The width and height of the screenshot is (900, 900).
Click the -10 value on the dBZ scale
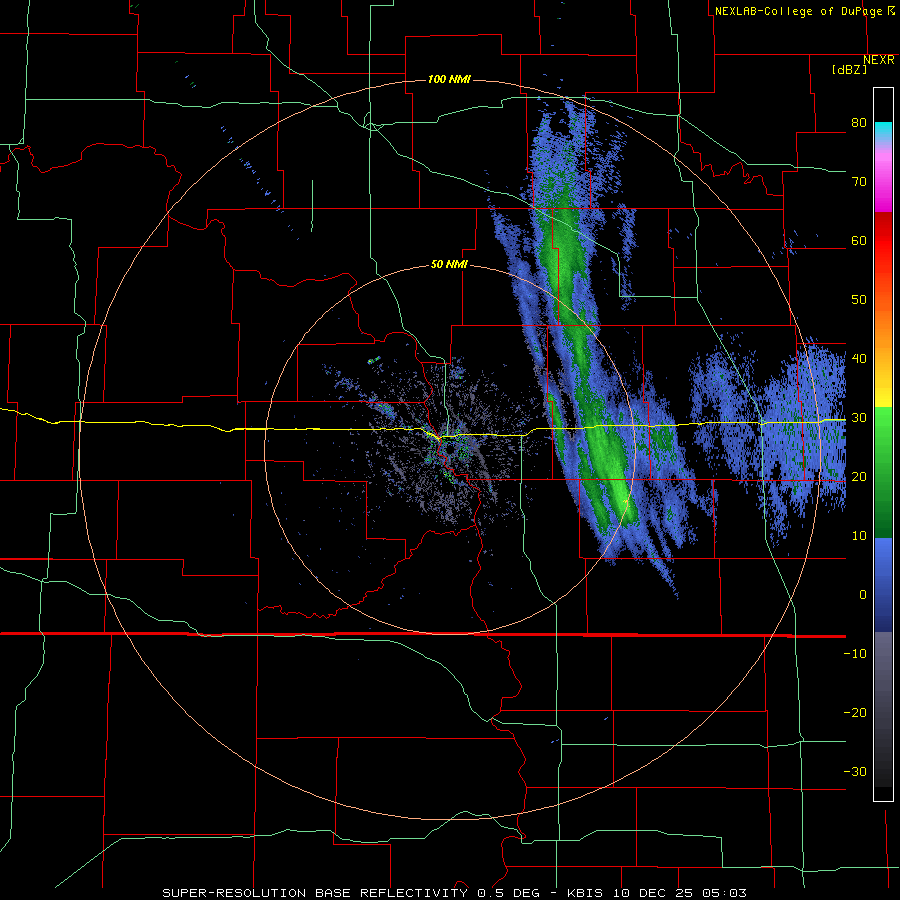855,654
